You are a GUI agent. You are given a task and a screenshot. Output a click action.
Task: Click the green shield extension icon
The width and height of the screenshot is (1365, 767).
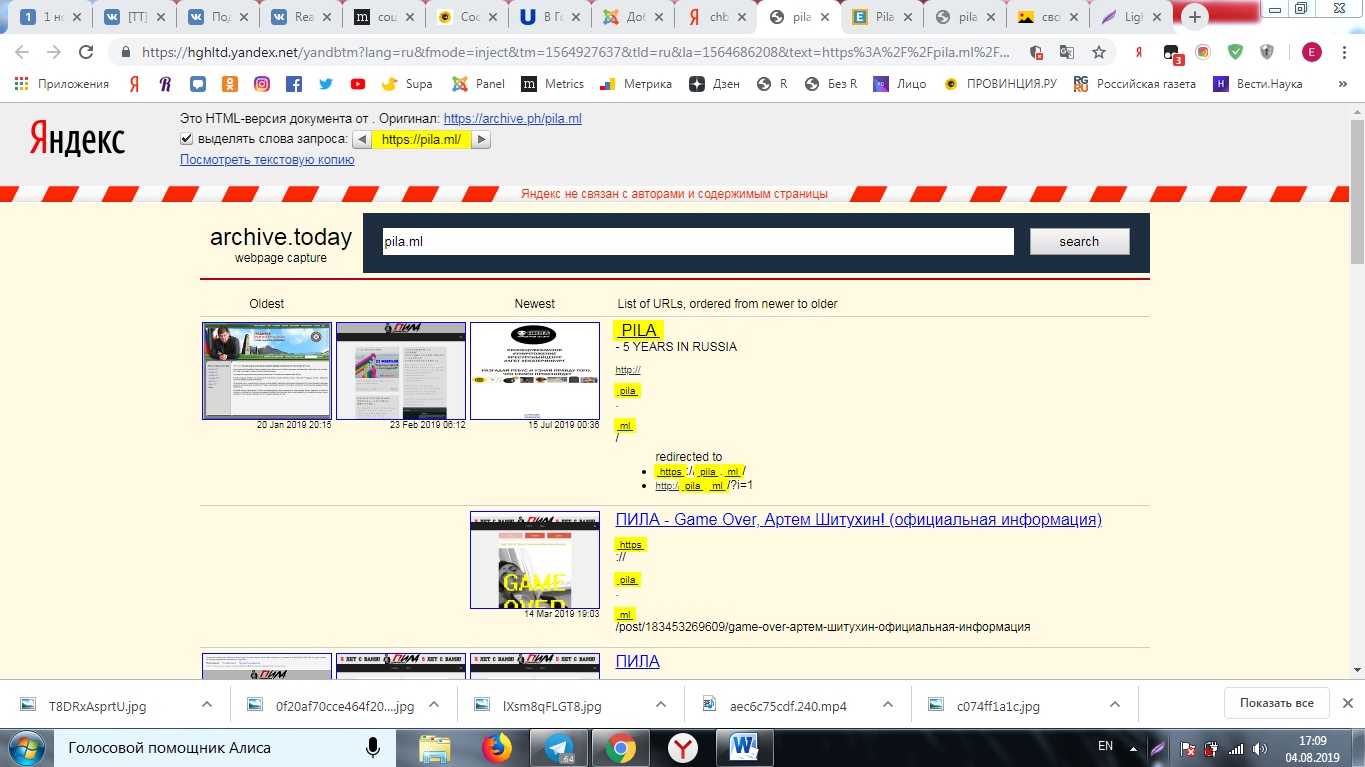pos(1235,52)
